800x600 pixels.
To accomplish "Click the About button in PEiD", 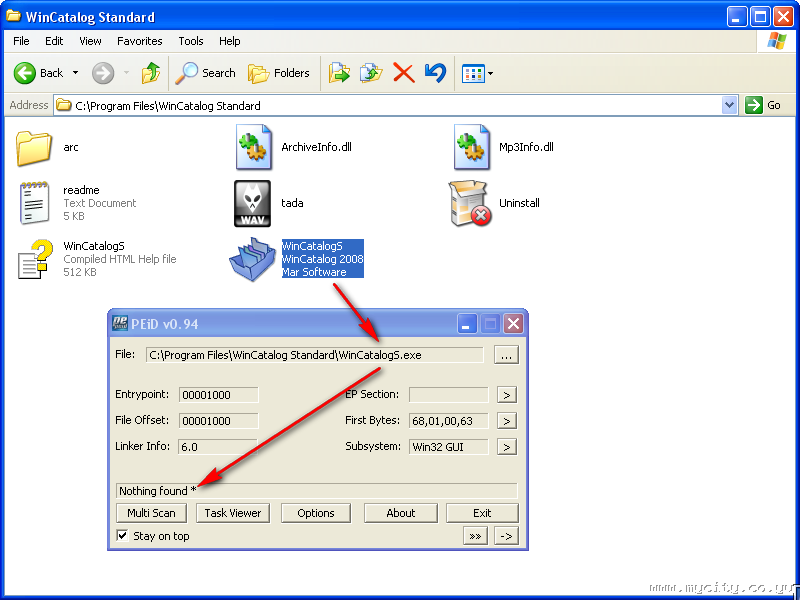I will click(x=401, y=513).
